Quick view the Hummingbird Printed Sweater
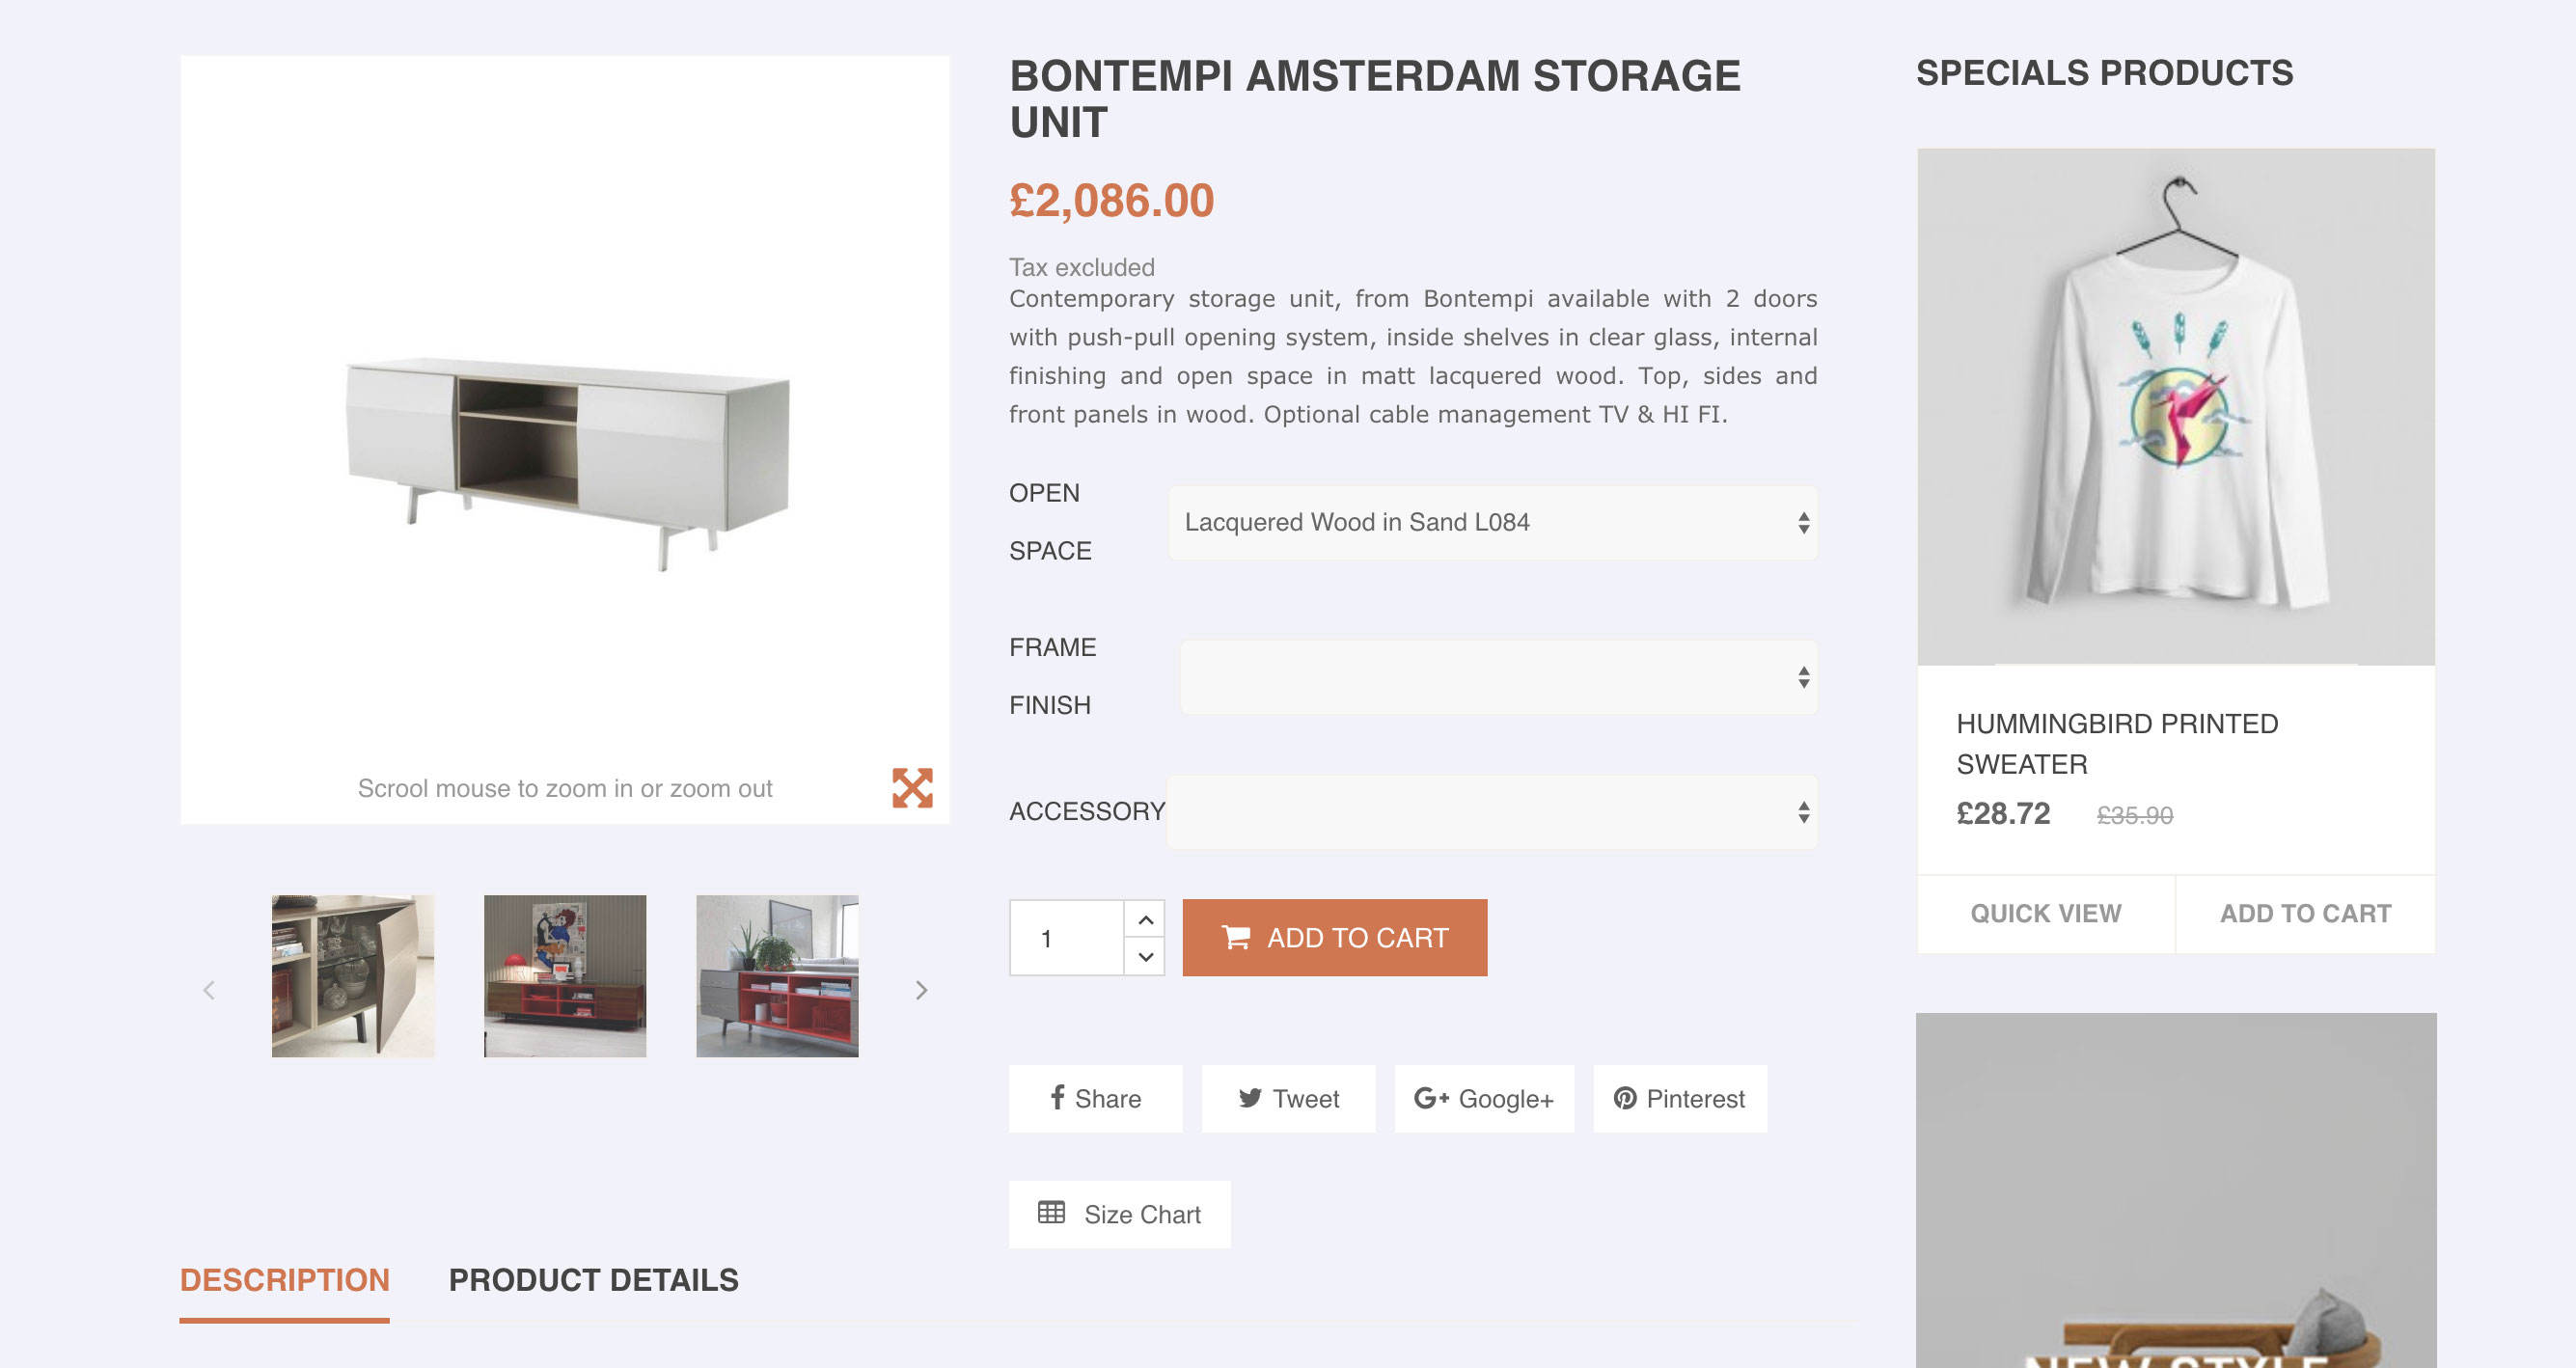Screen dimensions: 2576x1368 [x=2045, y=913]
